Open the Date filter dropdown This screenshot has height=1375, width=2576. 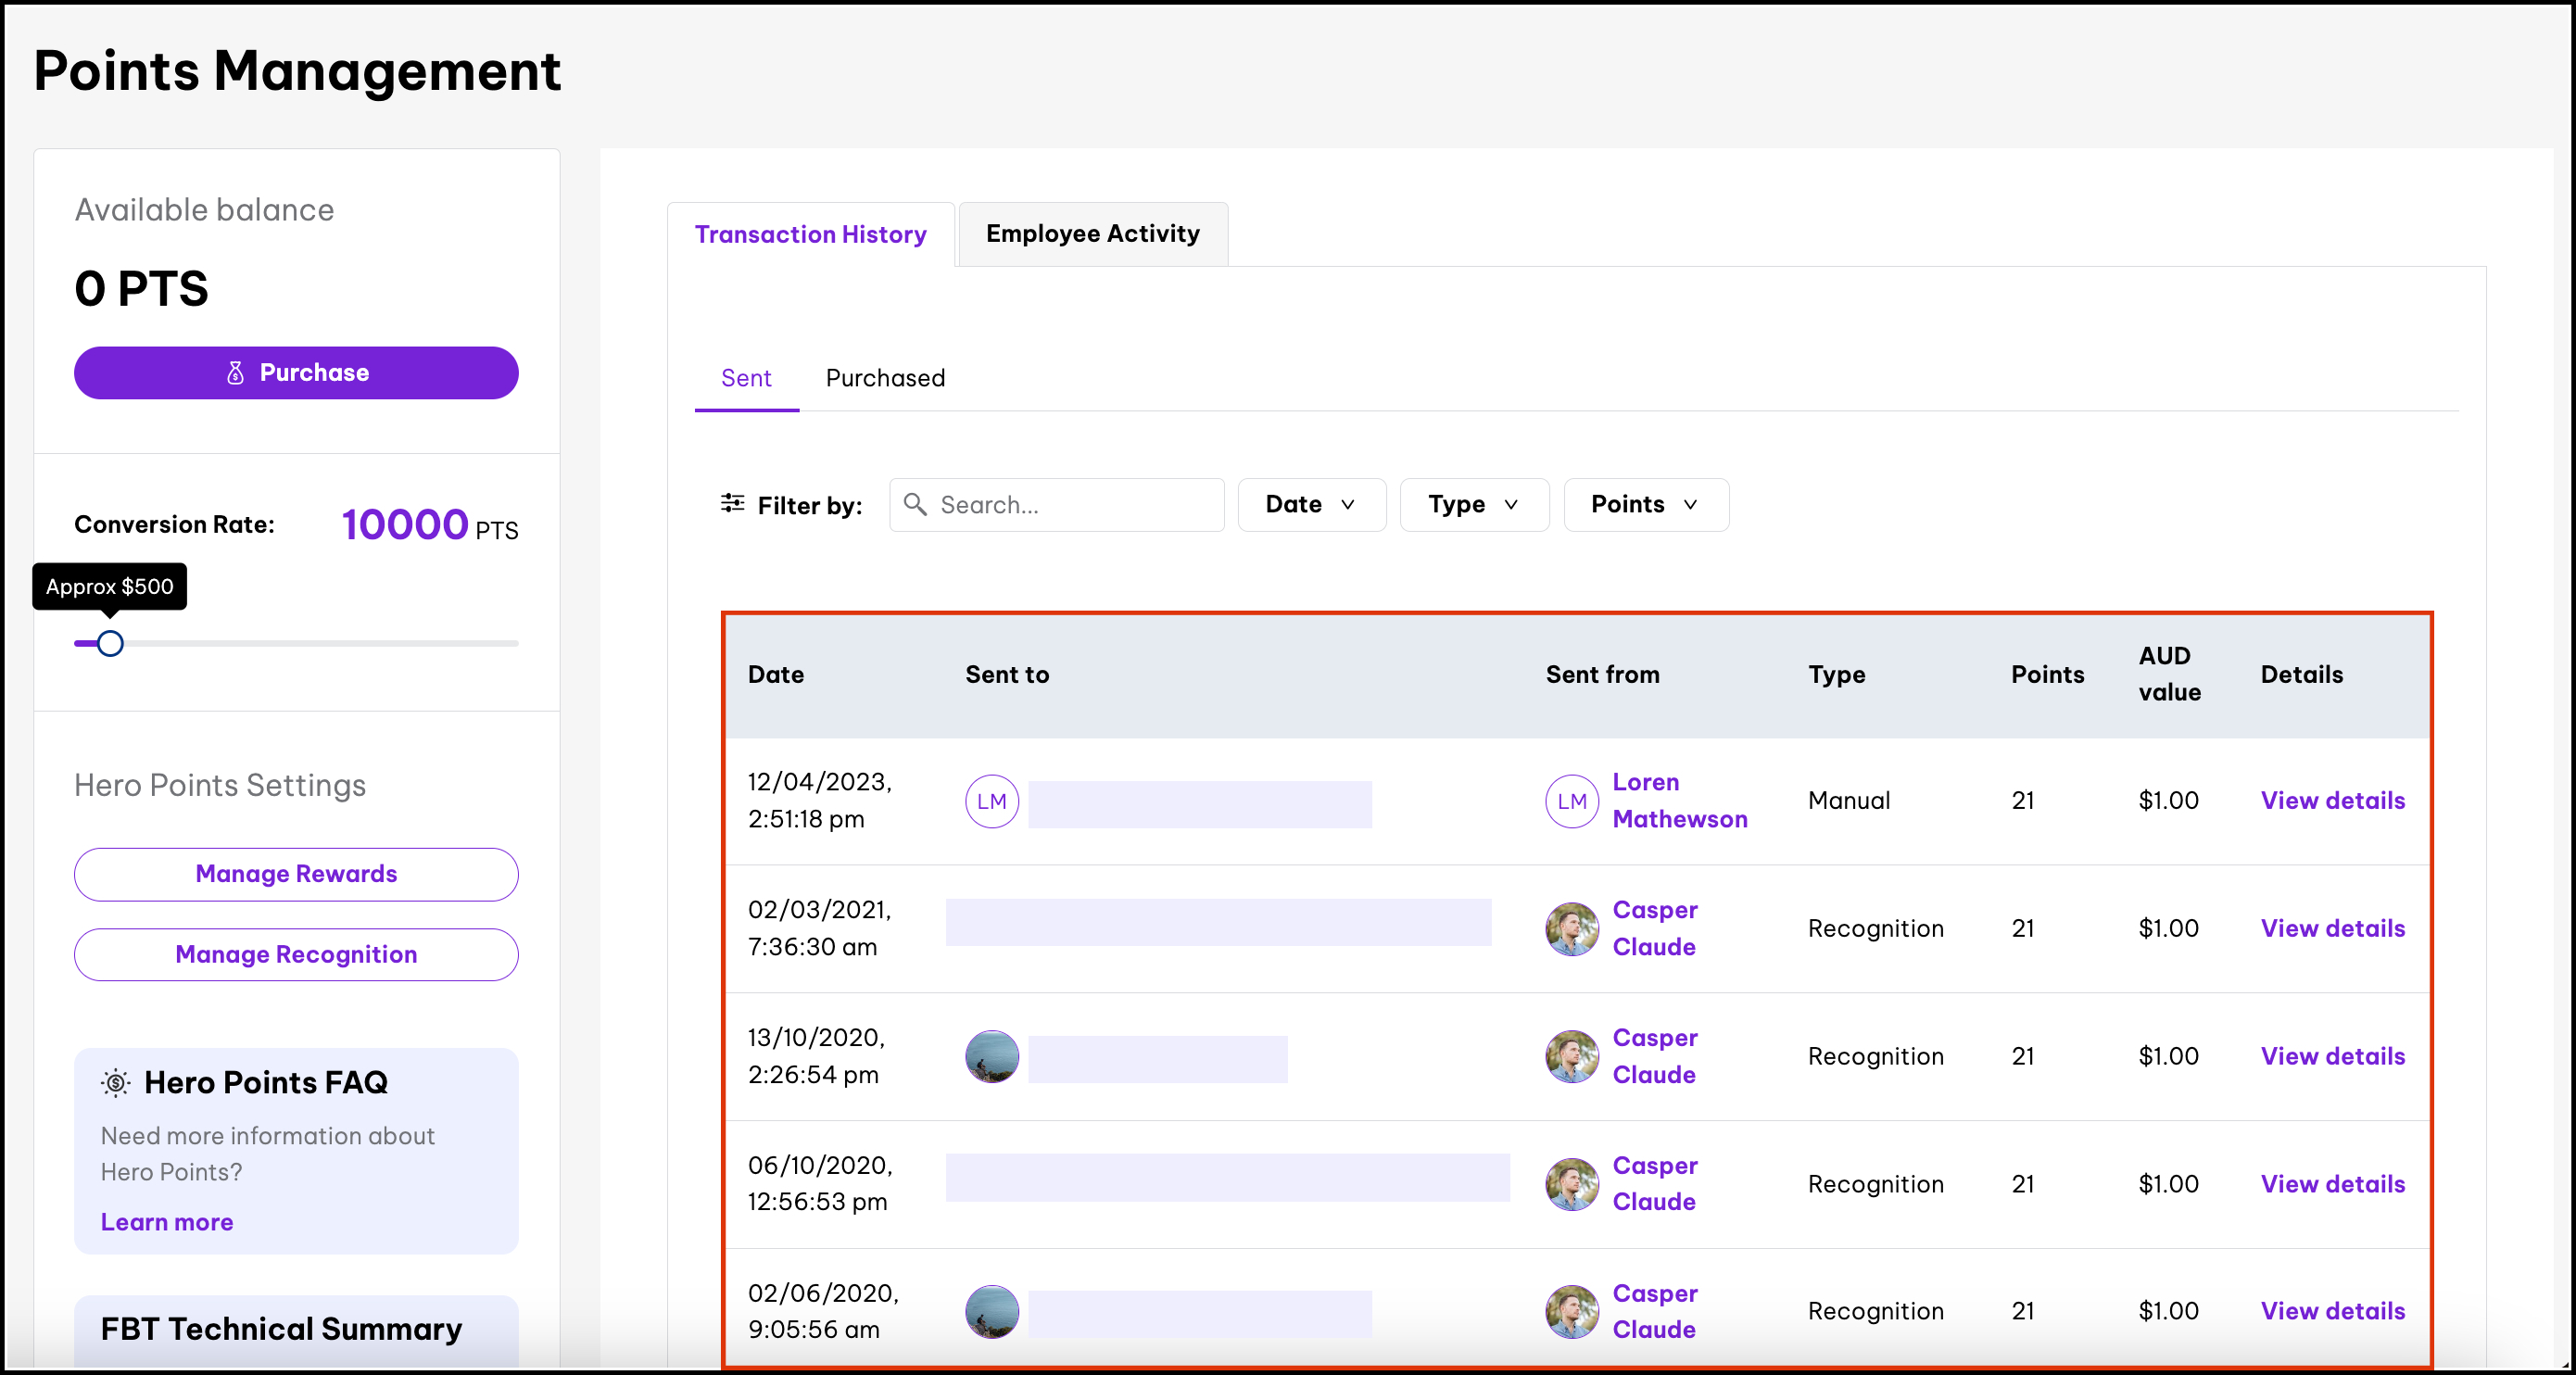point(1311,504)
